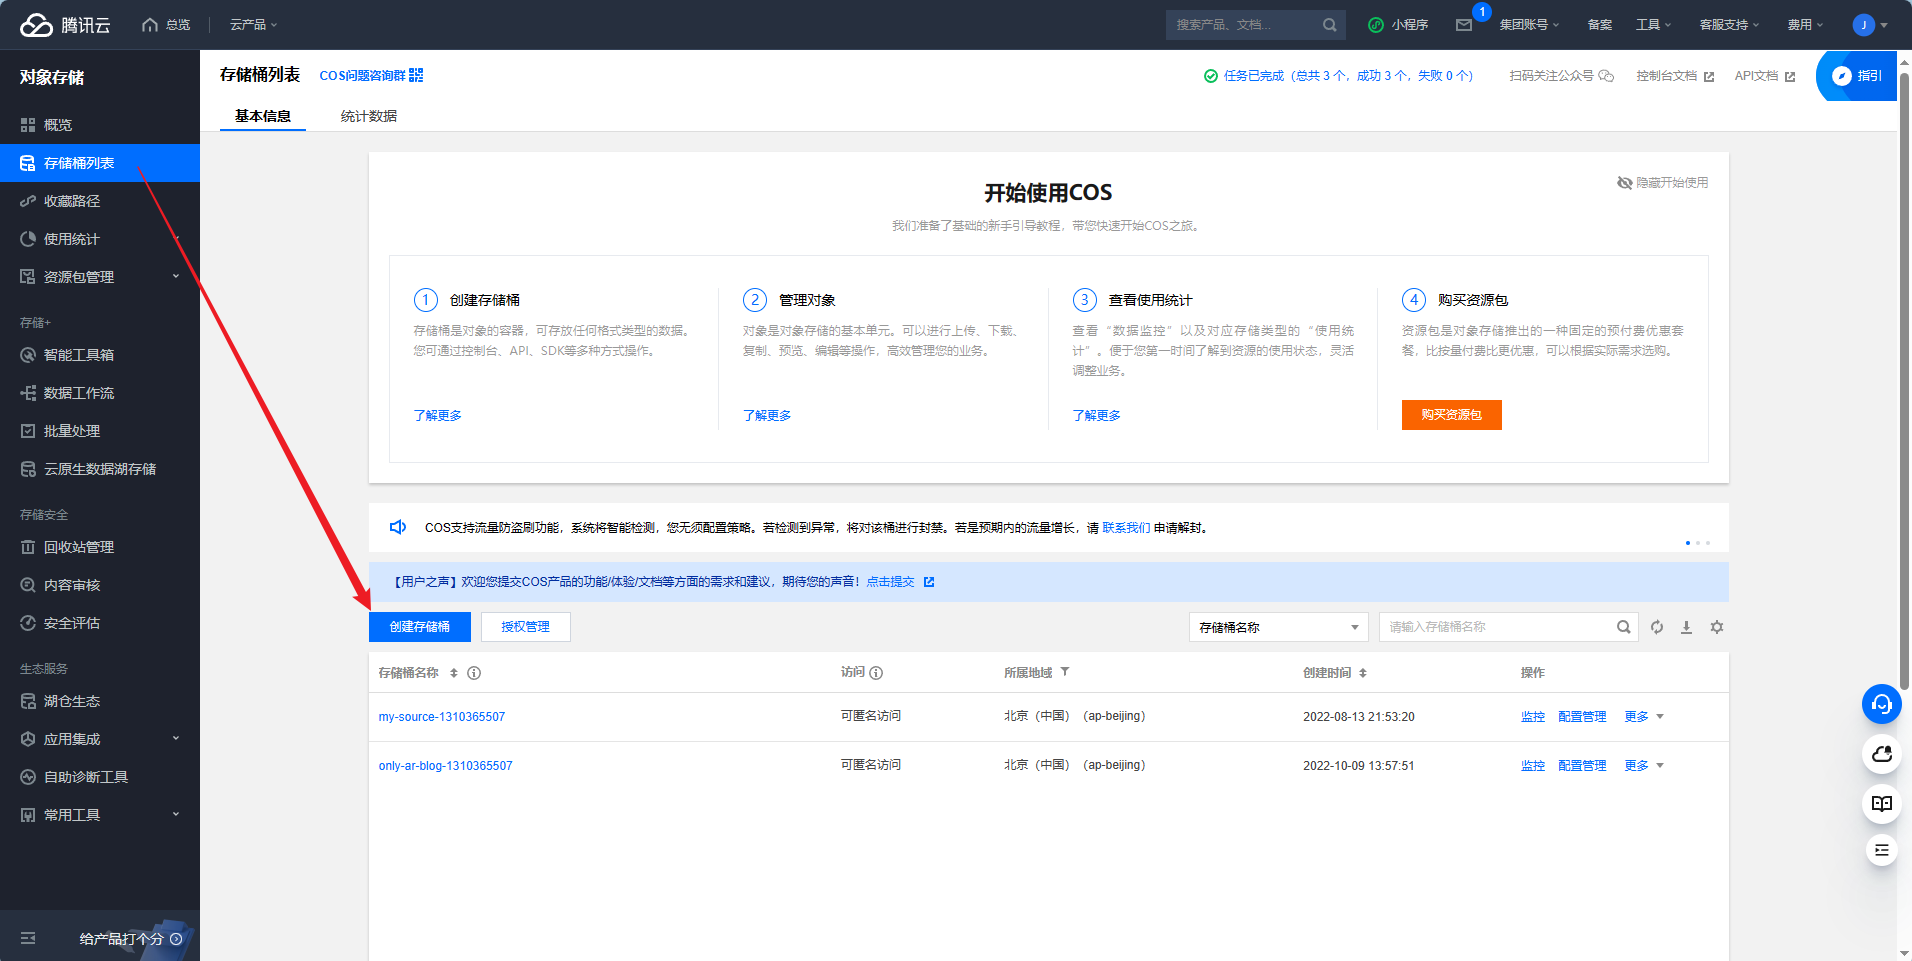
Task: Expand 资源包管理 sidebar item
Action: (x=100, y=277)
